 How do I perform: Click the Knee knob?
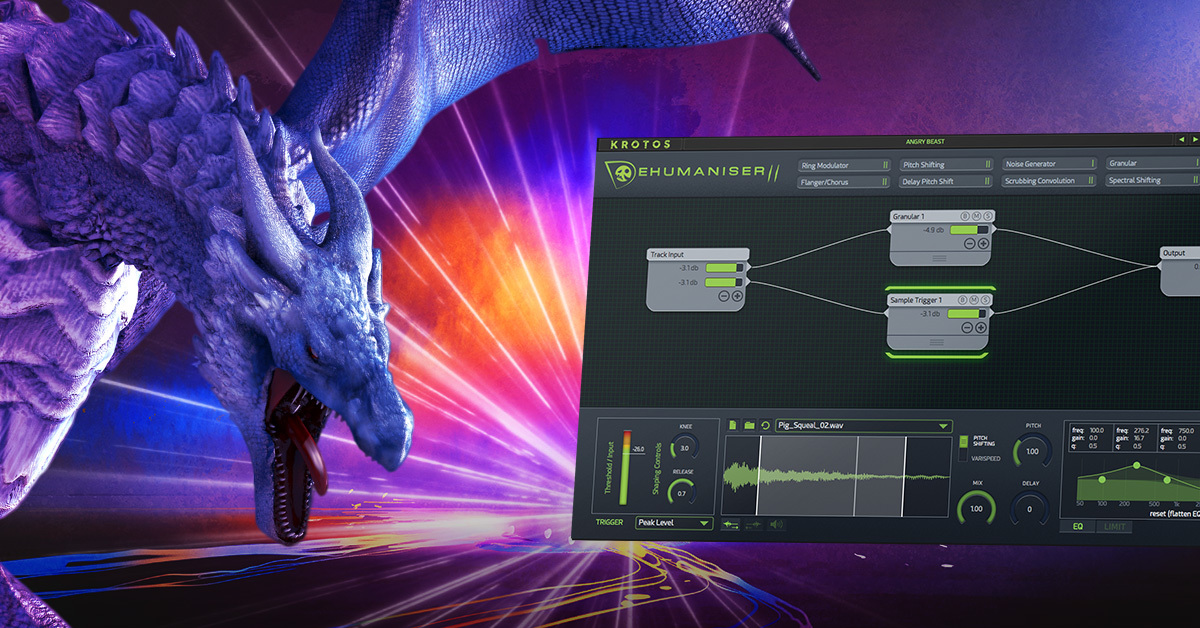(685, 447)
